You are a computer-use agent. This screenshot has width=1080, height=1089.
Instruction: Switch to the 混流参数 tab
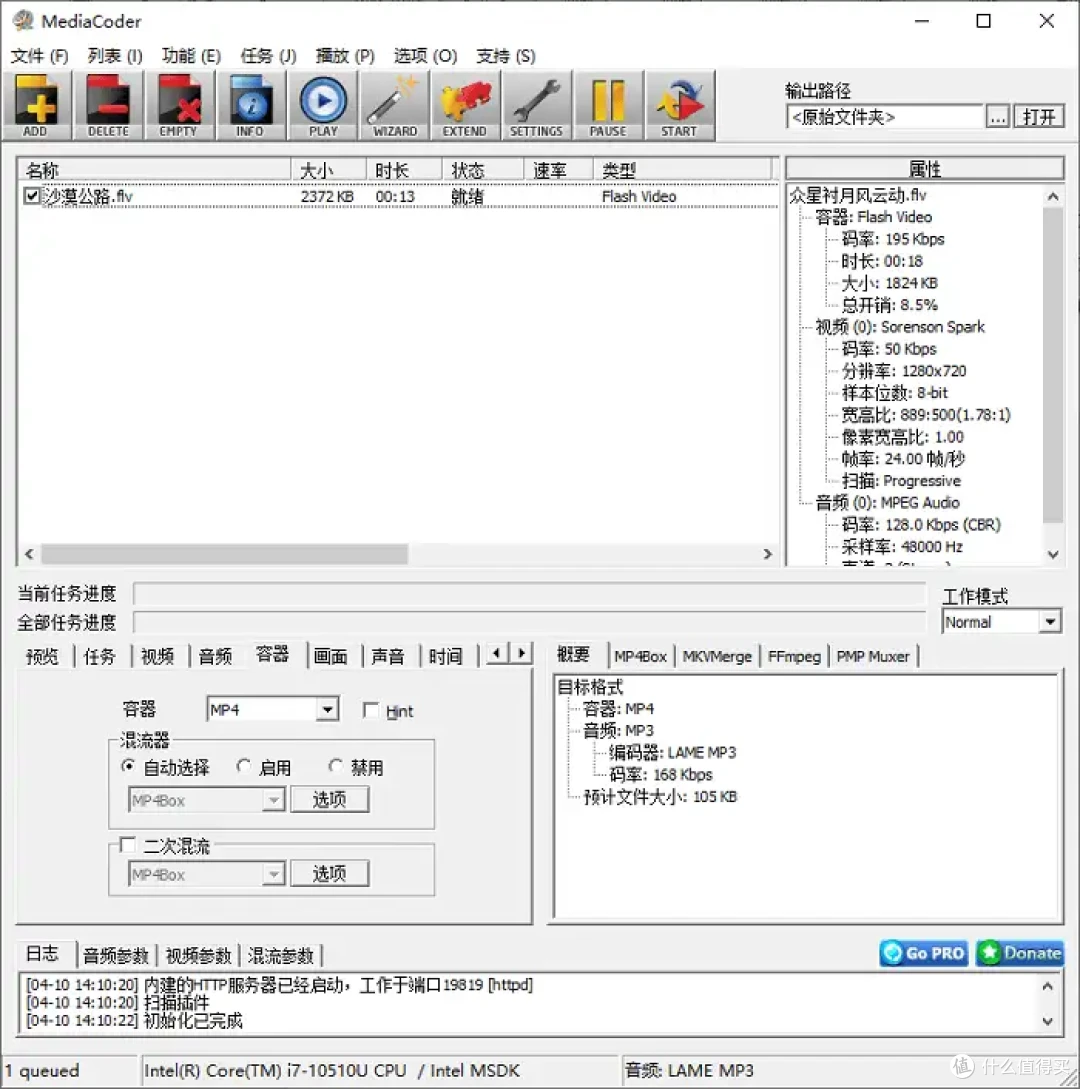281,956
